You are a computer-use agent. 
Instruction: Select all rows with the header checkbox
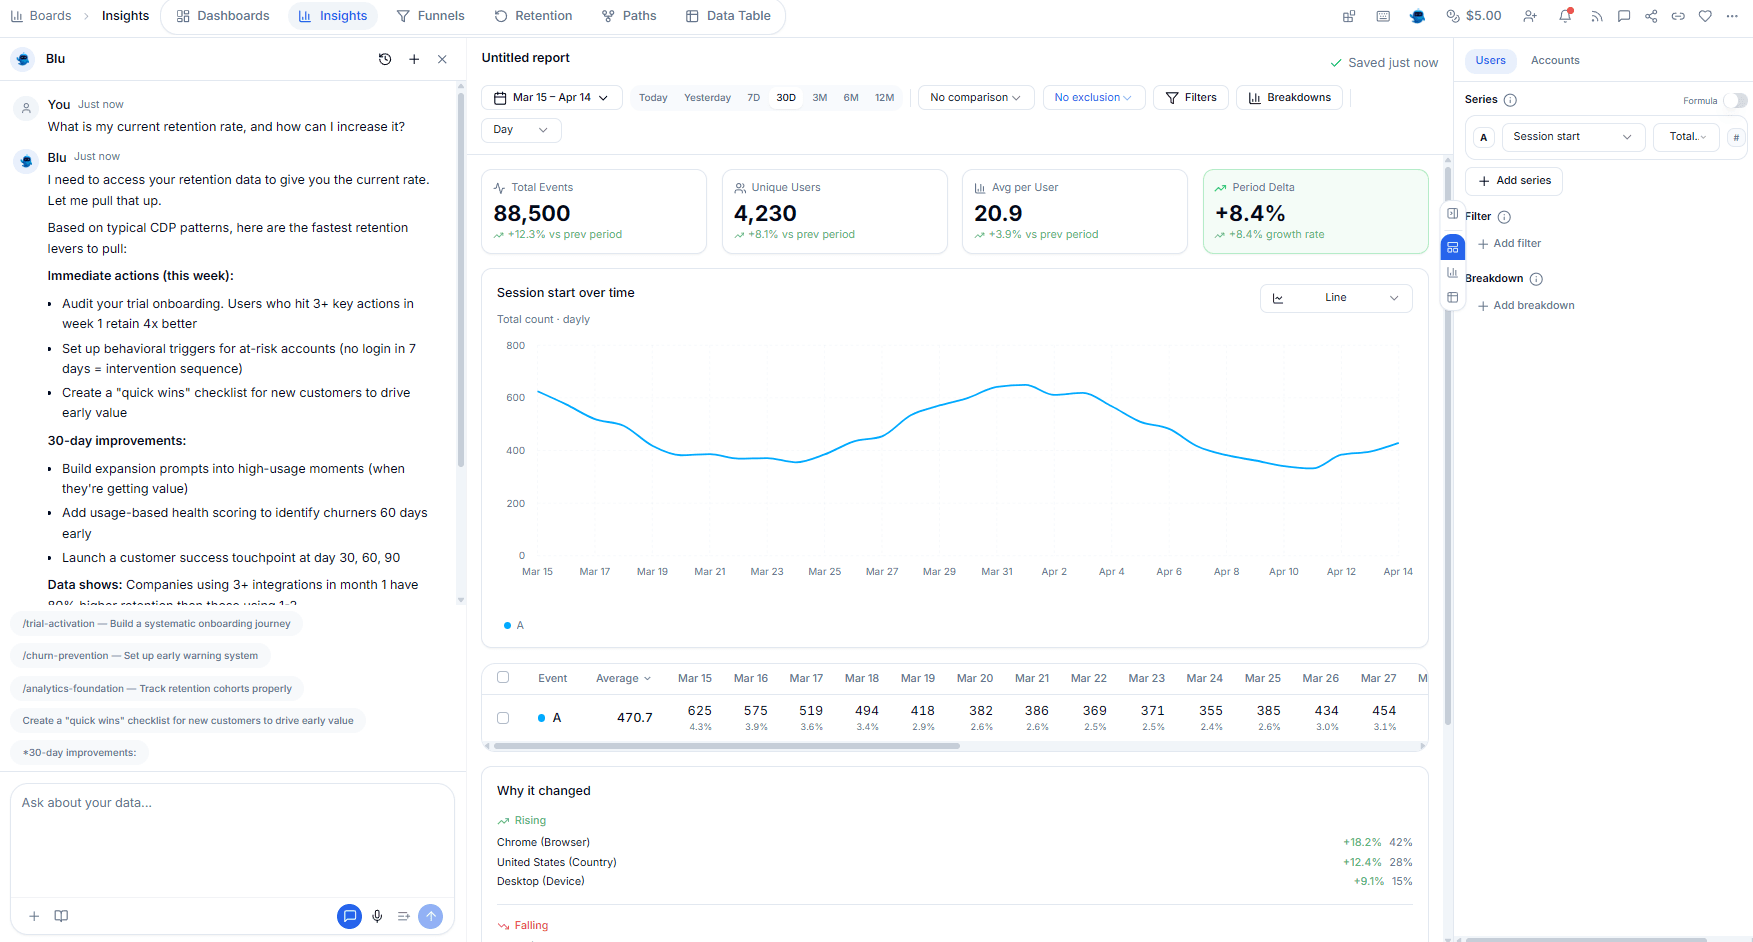[503, 677]
